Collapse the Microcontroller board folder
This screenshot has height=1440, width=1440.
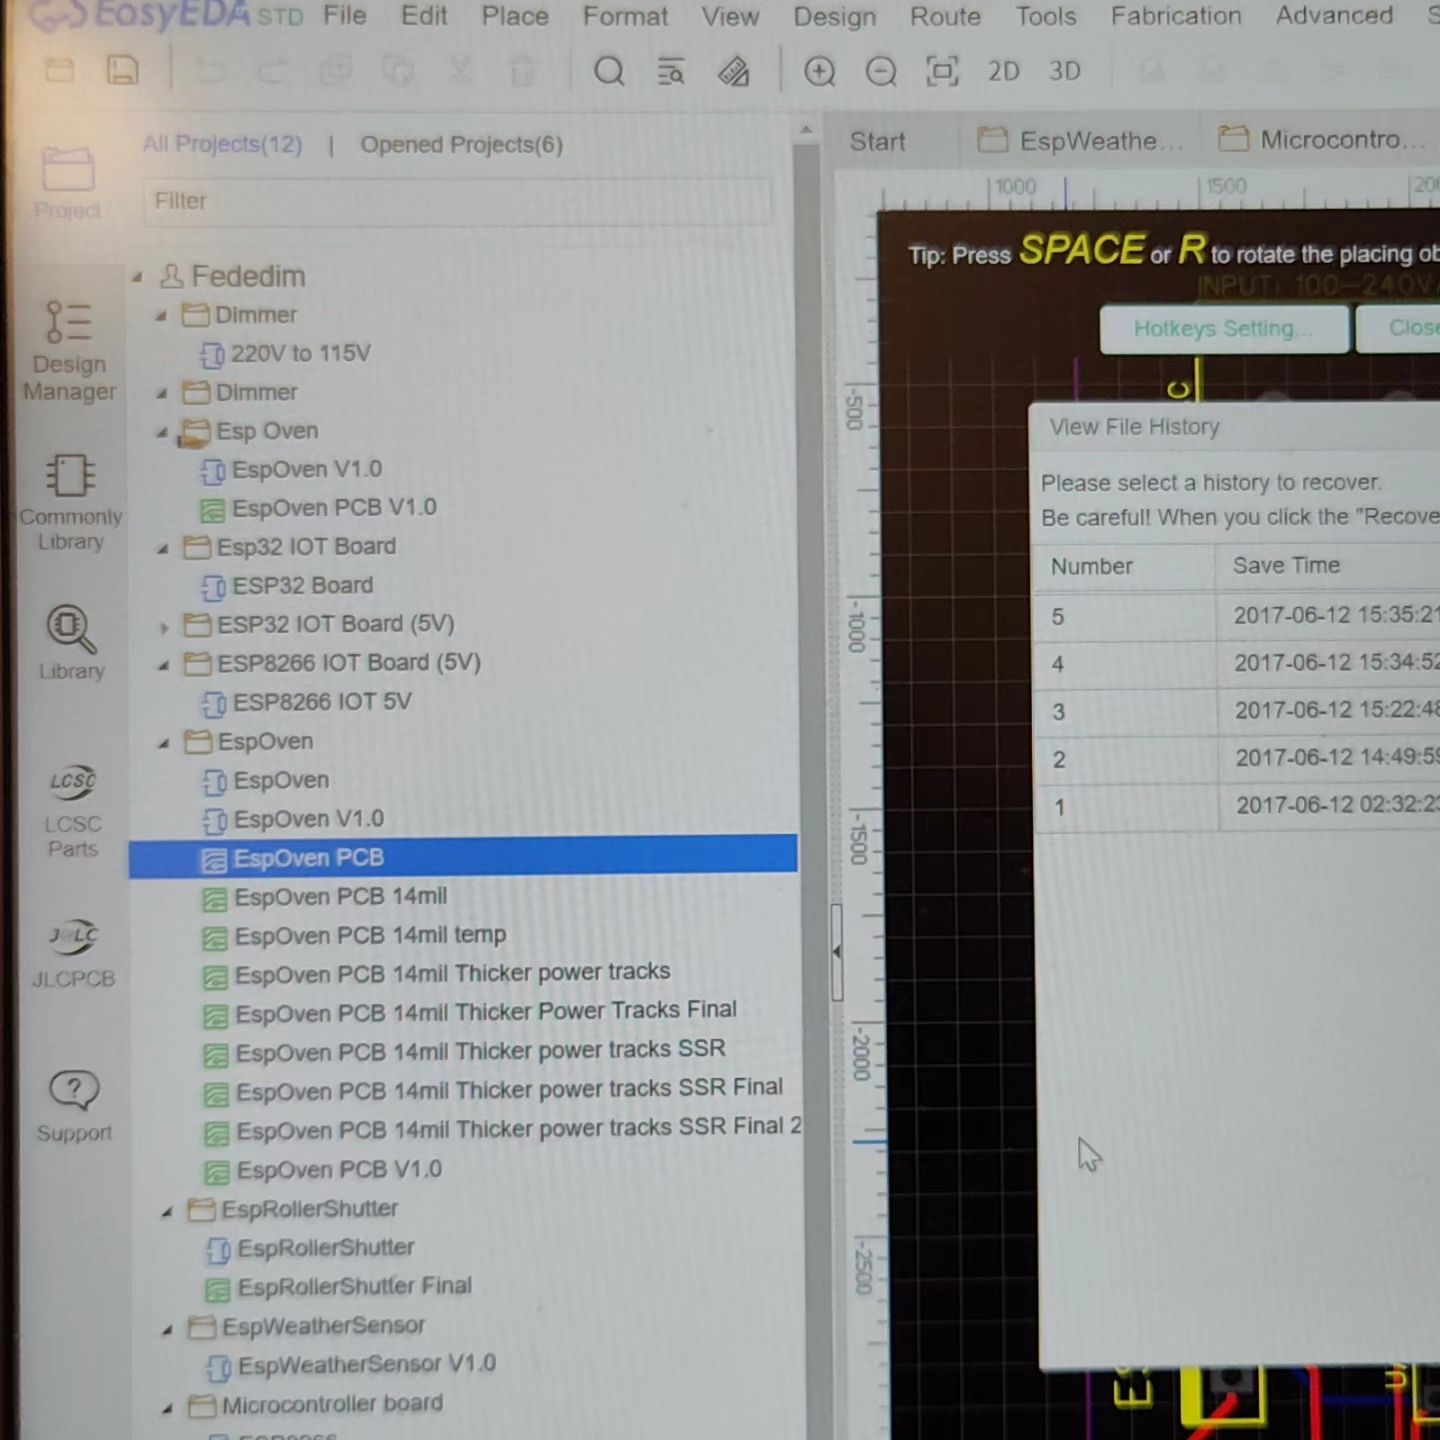click(x=167, y=1408)
